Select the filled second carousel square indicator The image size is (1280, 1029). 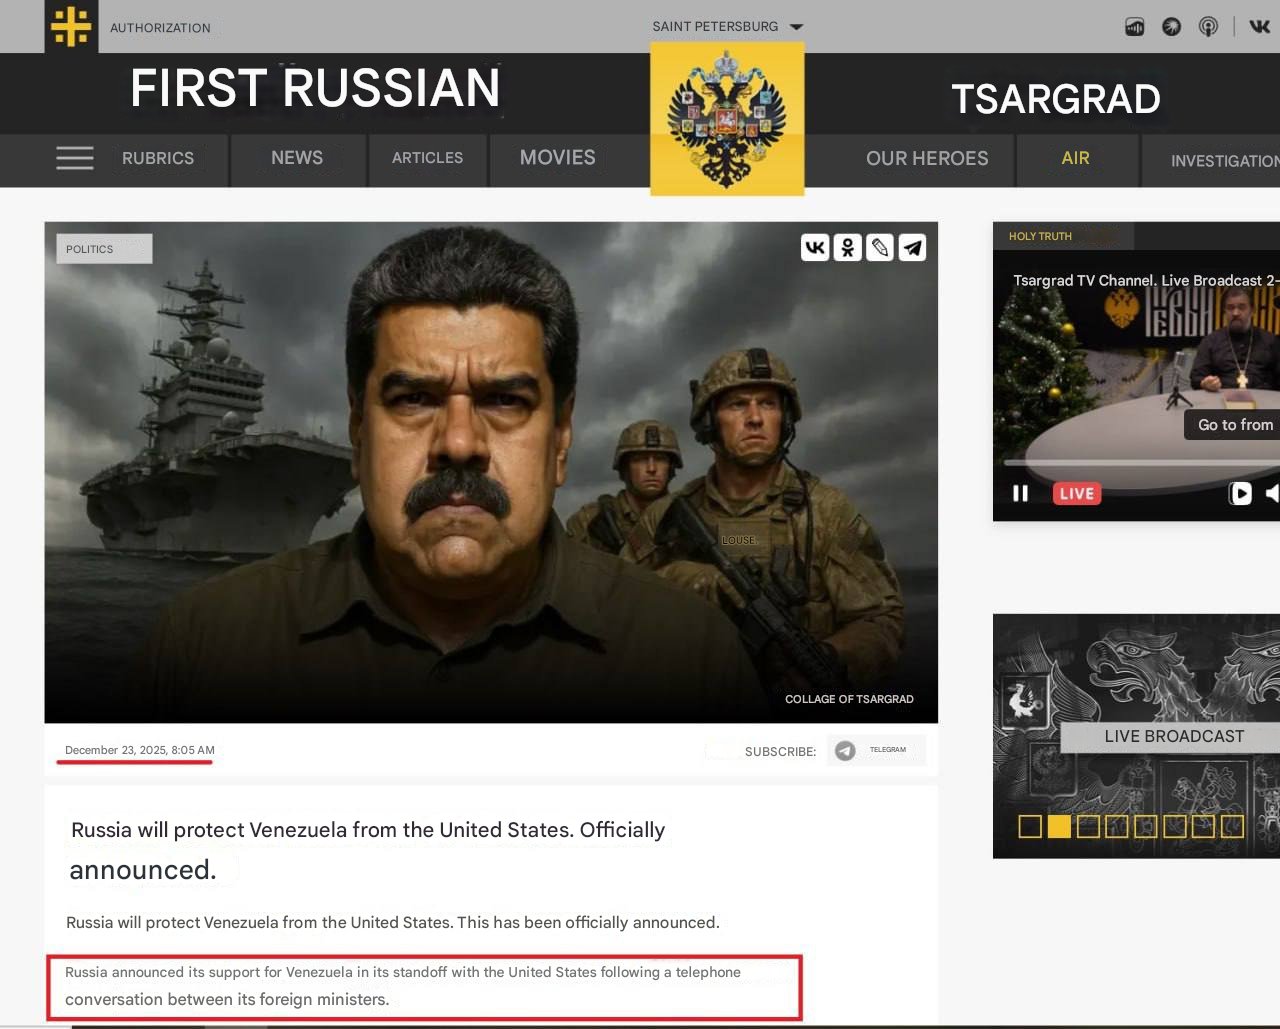point(1059,826)
